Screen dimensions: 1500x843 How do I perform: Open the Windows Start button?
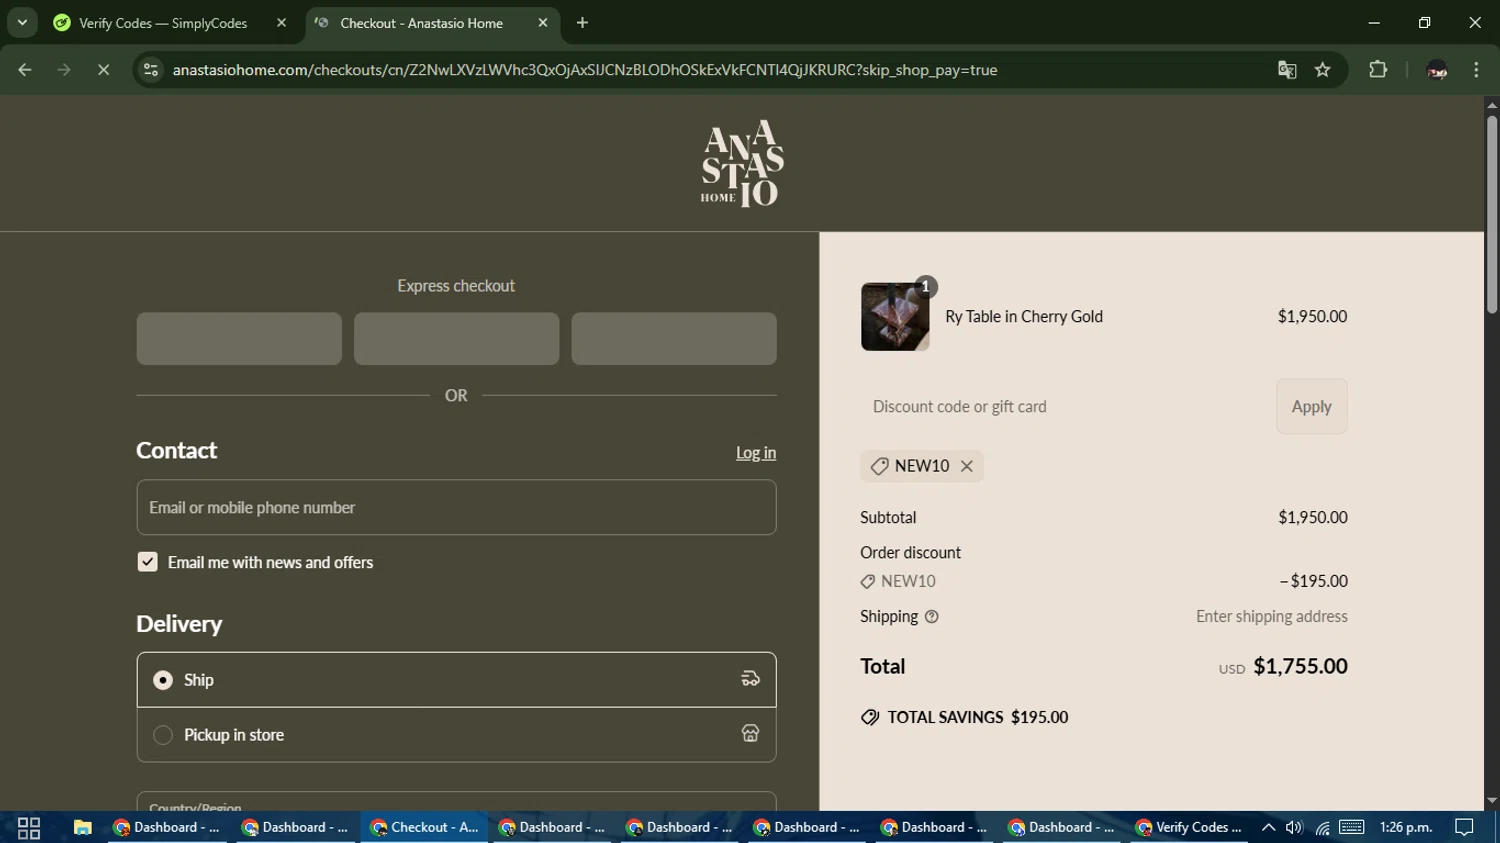(29, 828)
